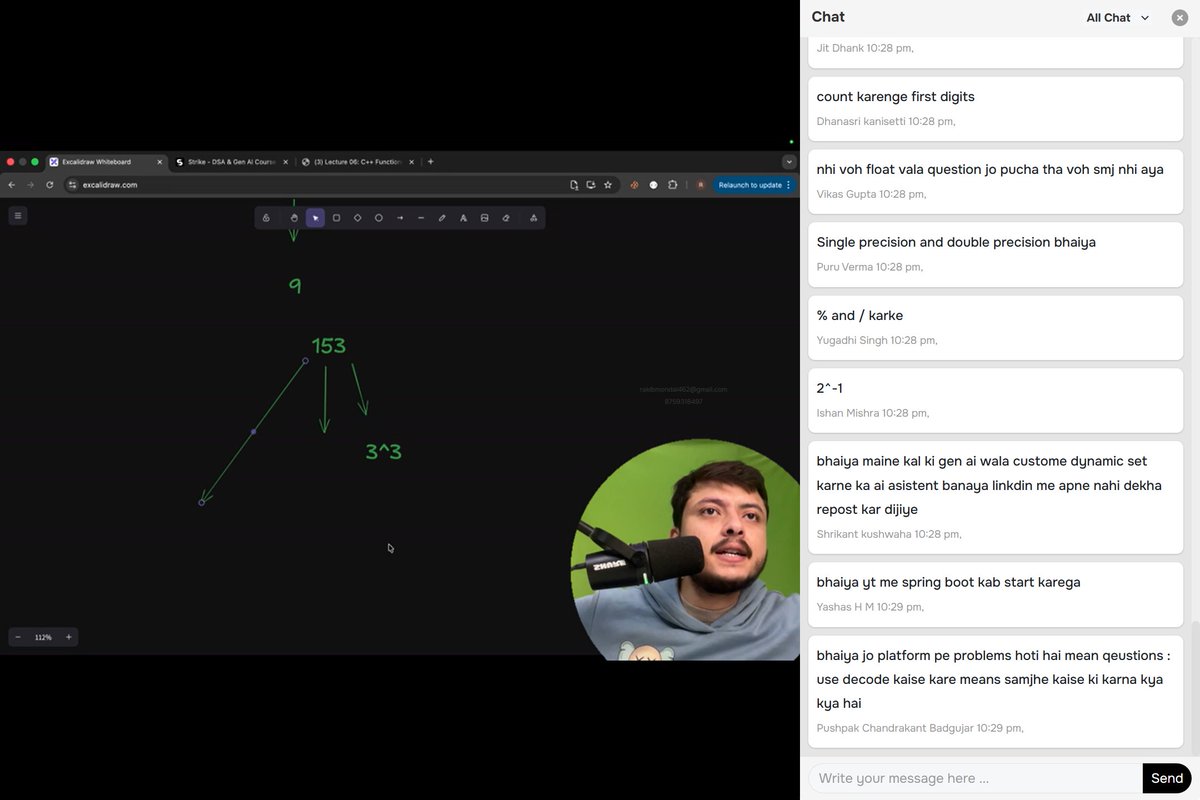The image size is (1200, 800).
Task: Reset zoom at 112% label
Action: pyautogui.click(x=43, y=637)
